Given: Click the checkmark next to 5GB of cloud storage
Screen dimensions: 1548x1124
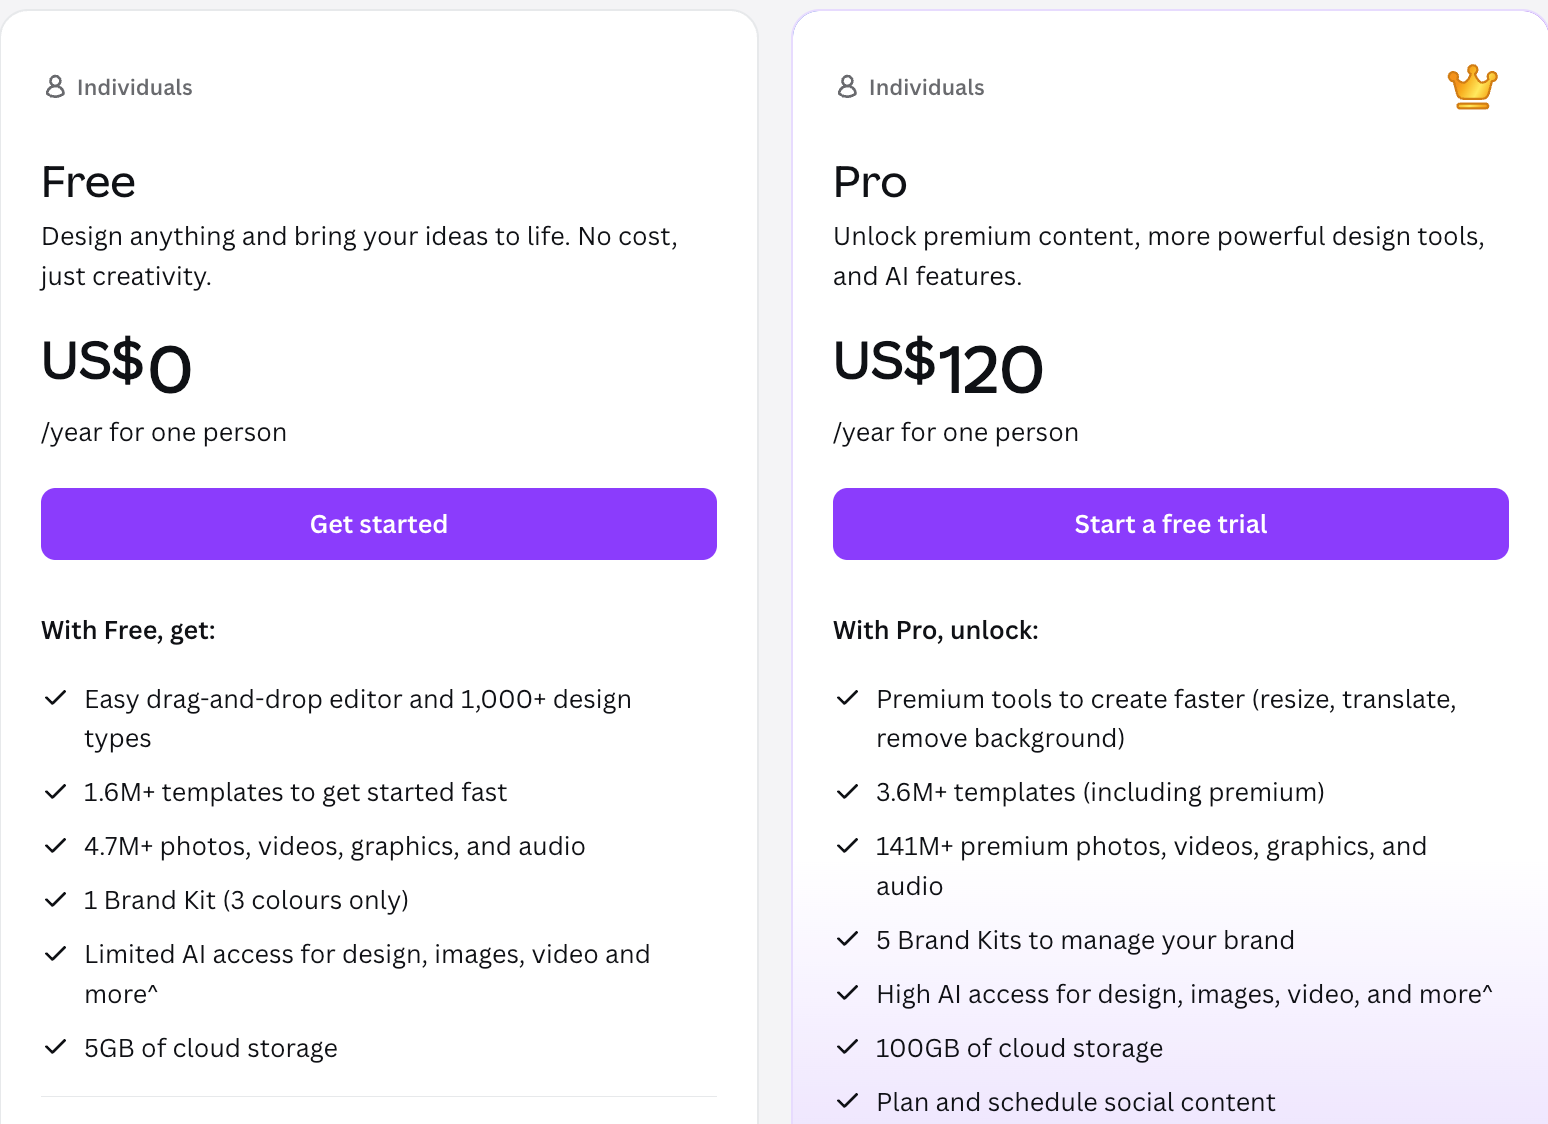Looking at the screenshot, I should 55,1047.
